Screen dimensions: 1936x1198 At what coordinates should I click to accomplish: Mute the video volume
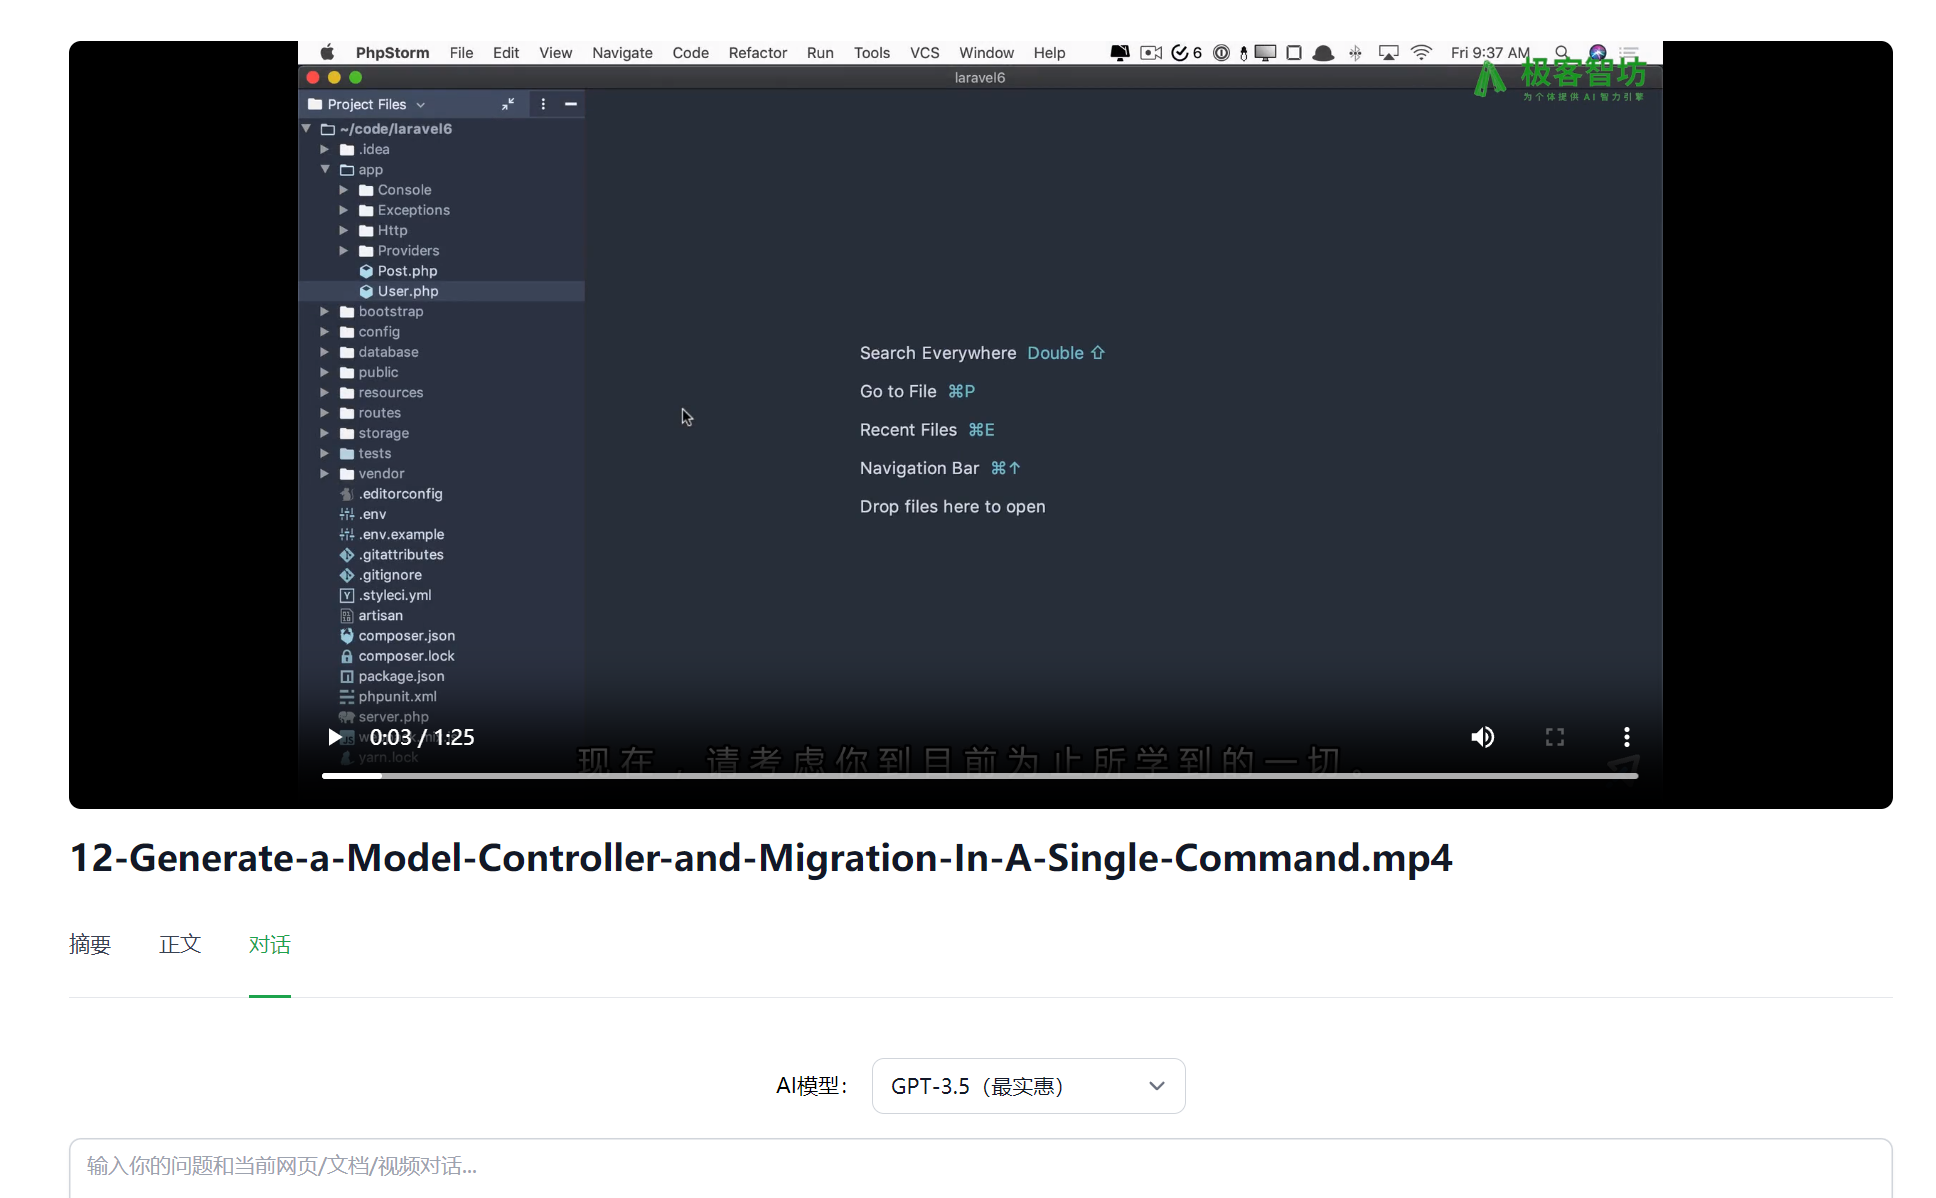[1482, 737]
